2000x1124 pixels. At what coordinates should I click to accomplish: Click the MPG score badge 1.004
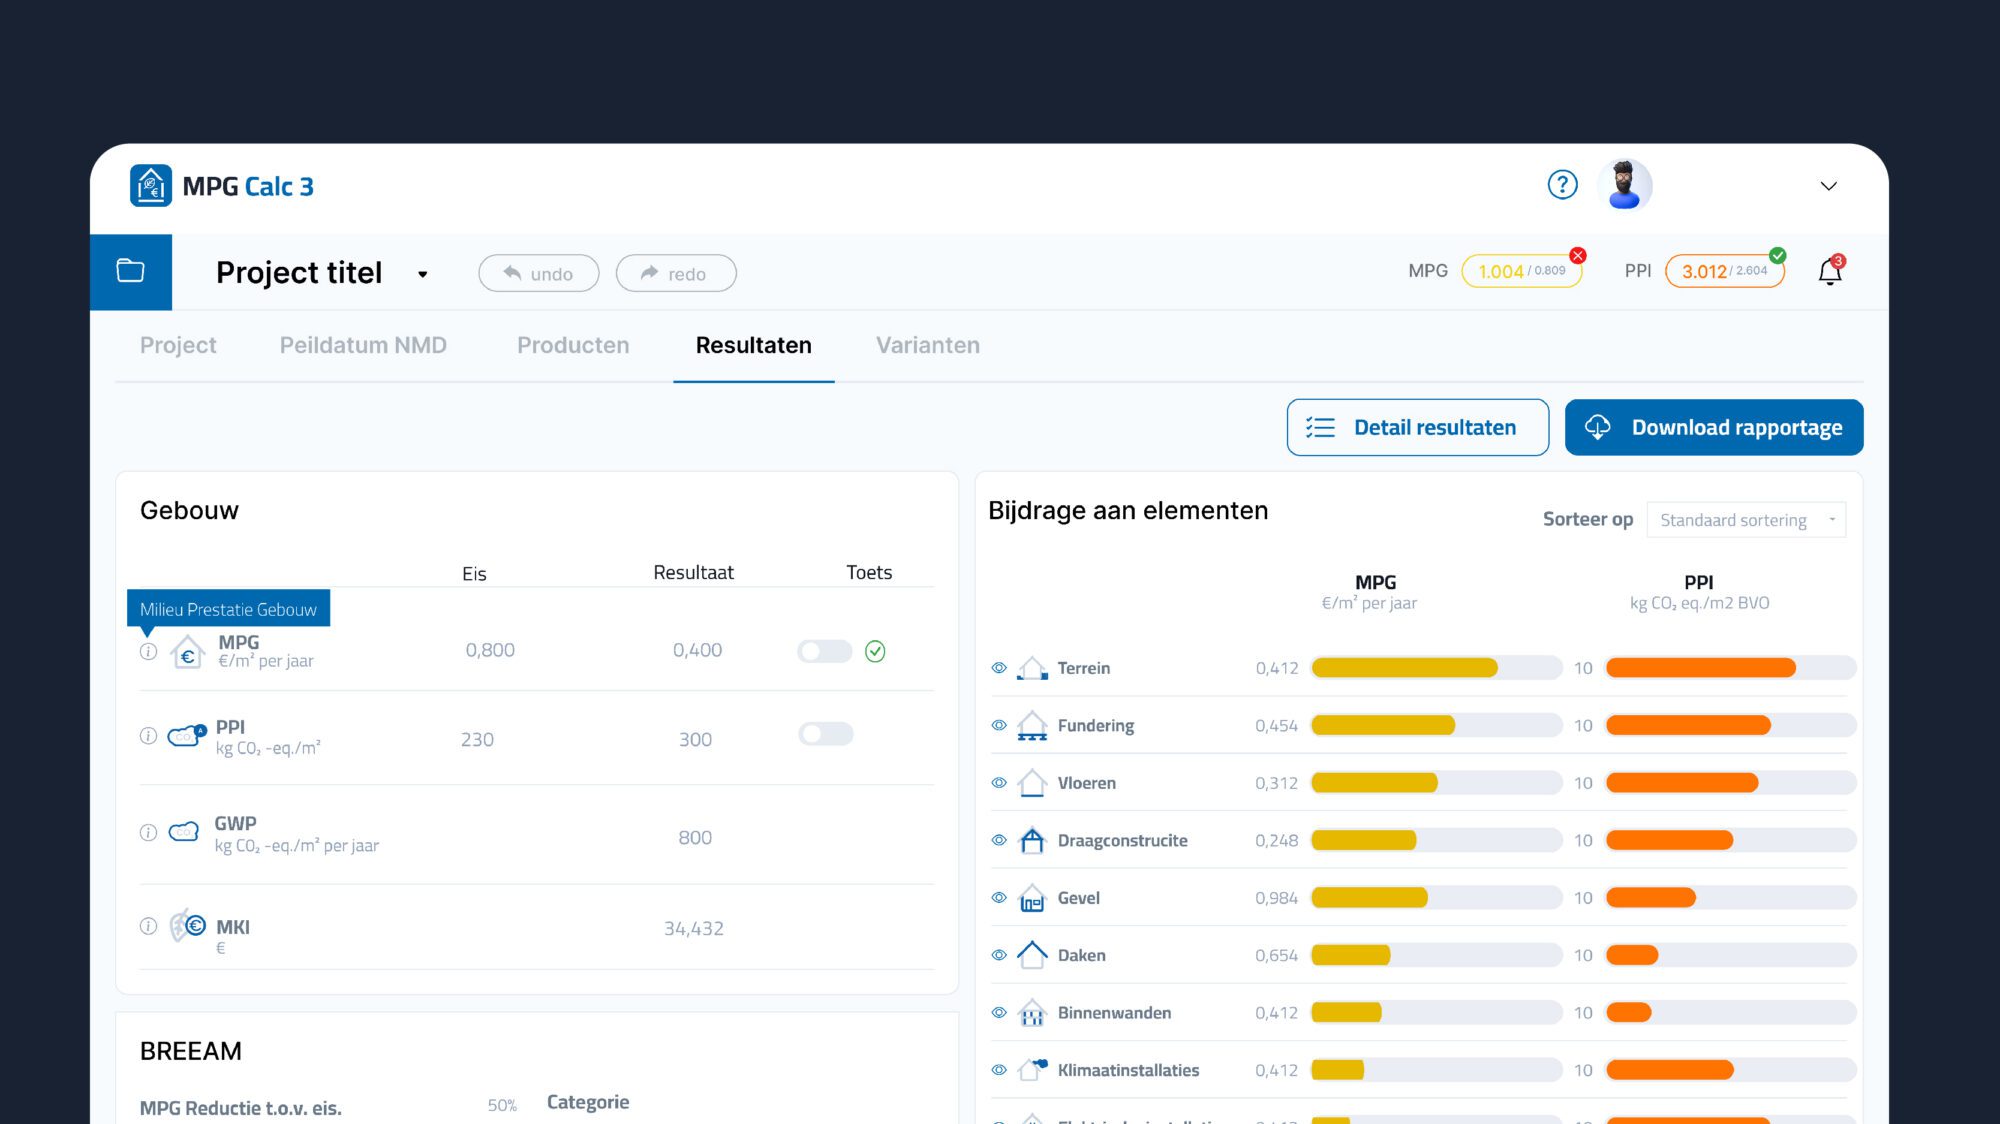1520,271
